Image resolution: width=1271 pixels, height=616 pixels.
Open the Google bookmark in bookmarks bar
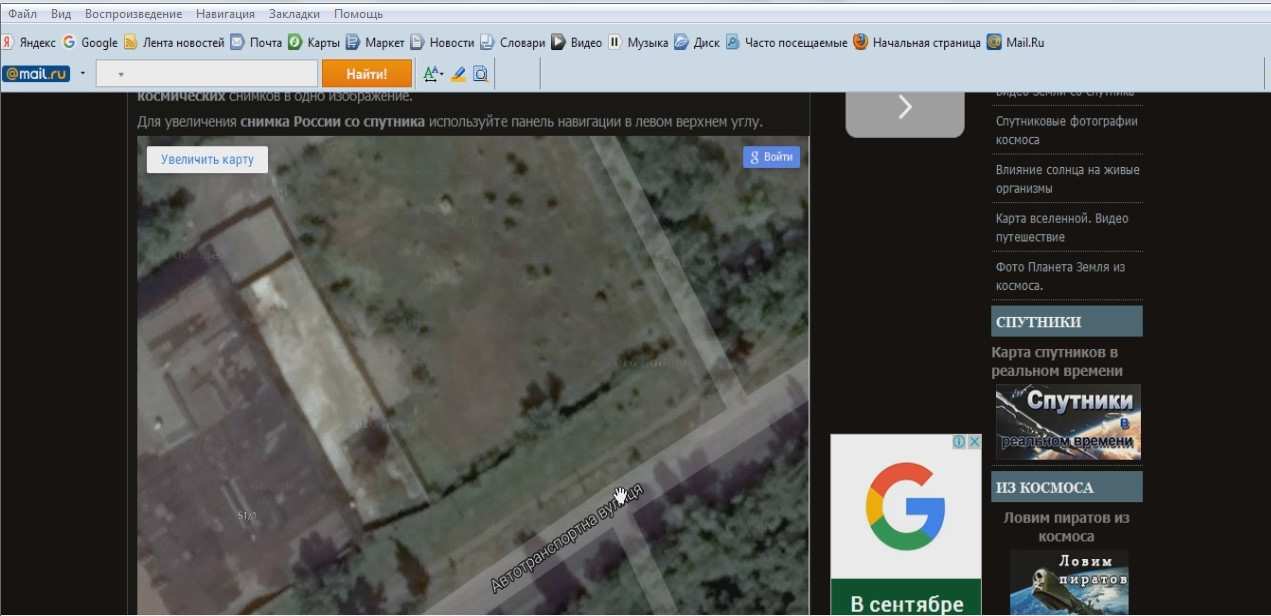click(90, 43)
